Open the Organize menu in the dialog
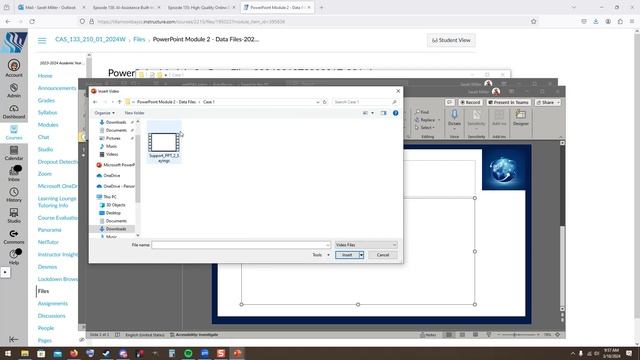 tap(104, 113)
